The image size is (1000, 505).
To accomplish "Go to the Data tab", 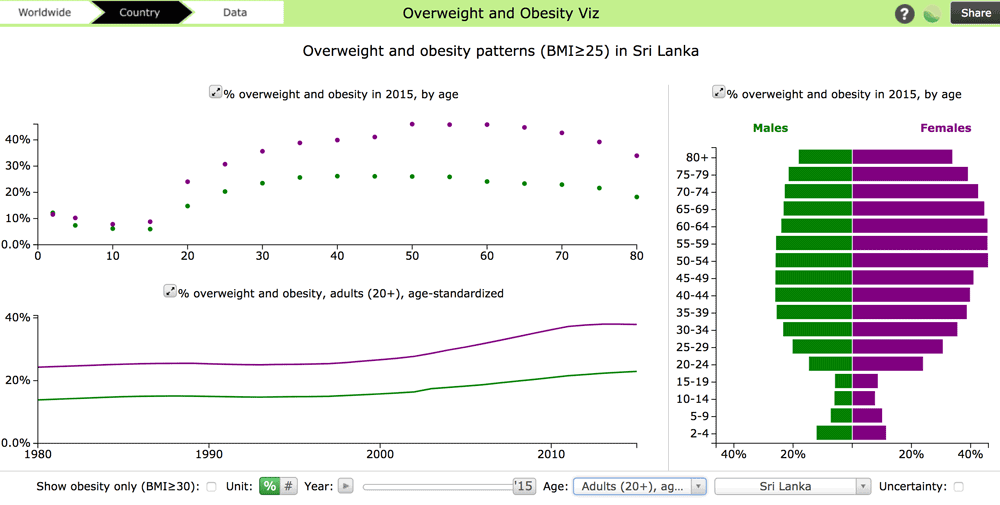I will pyautogui.click(x=235, y=13).
